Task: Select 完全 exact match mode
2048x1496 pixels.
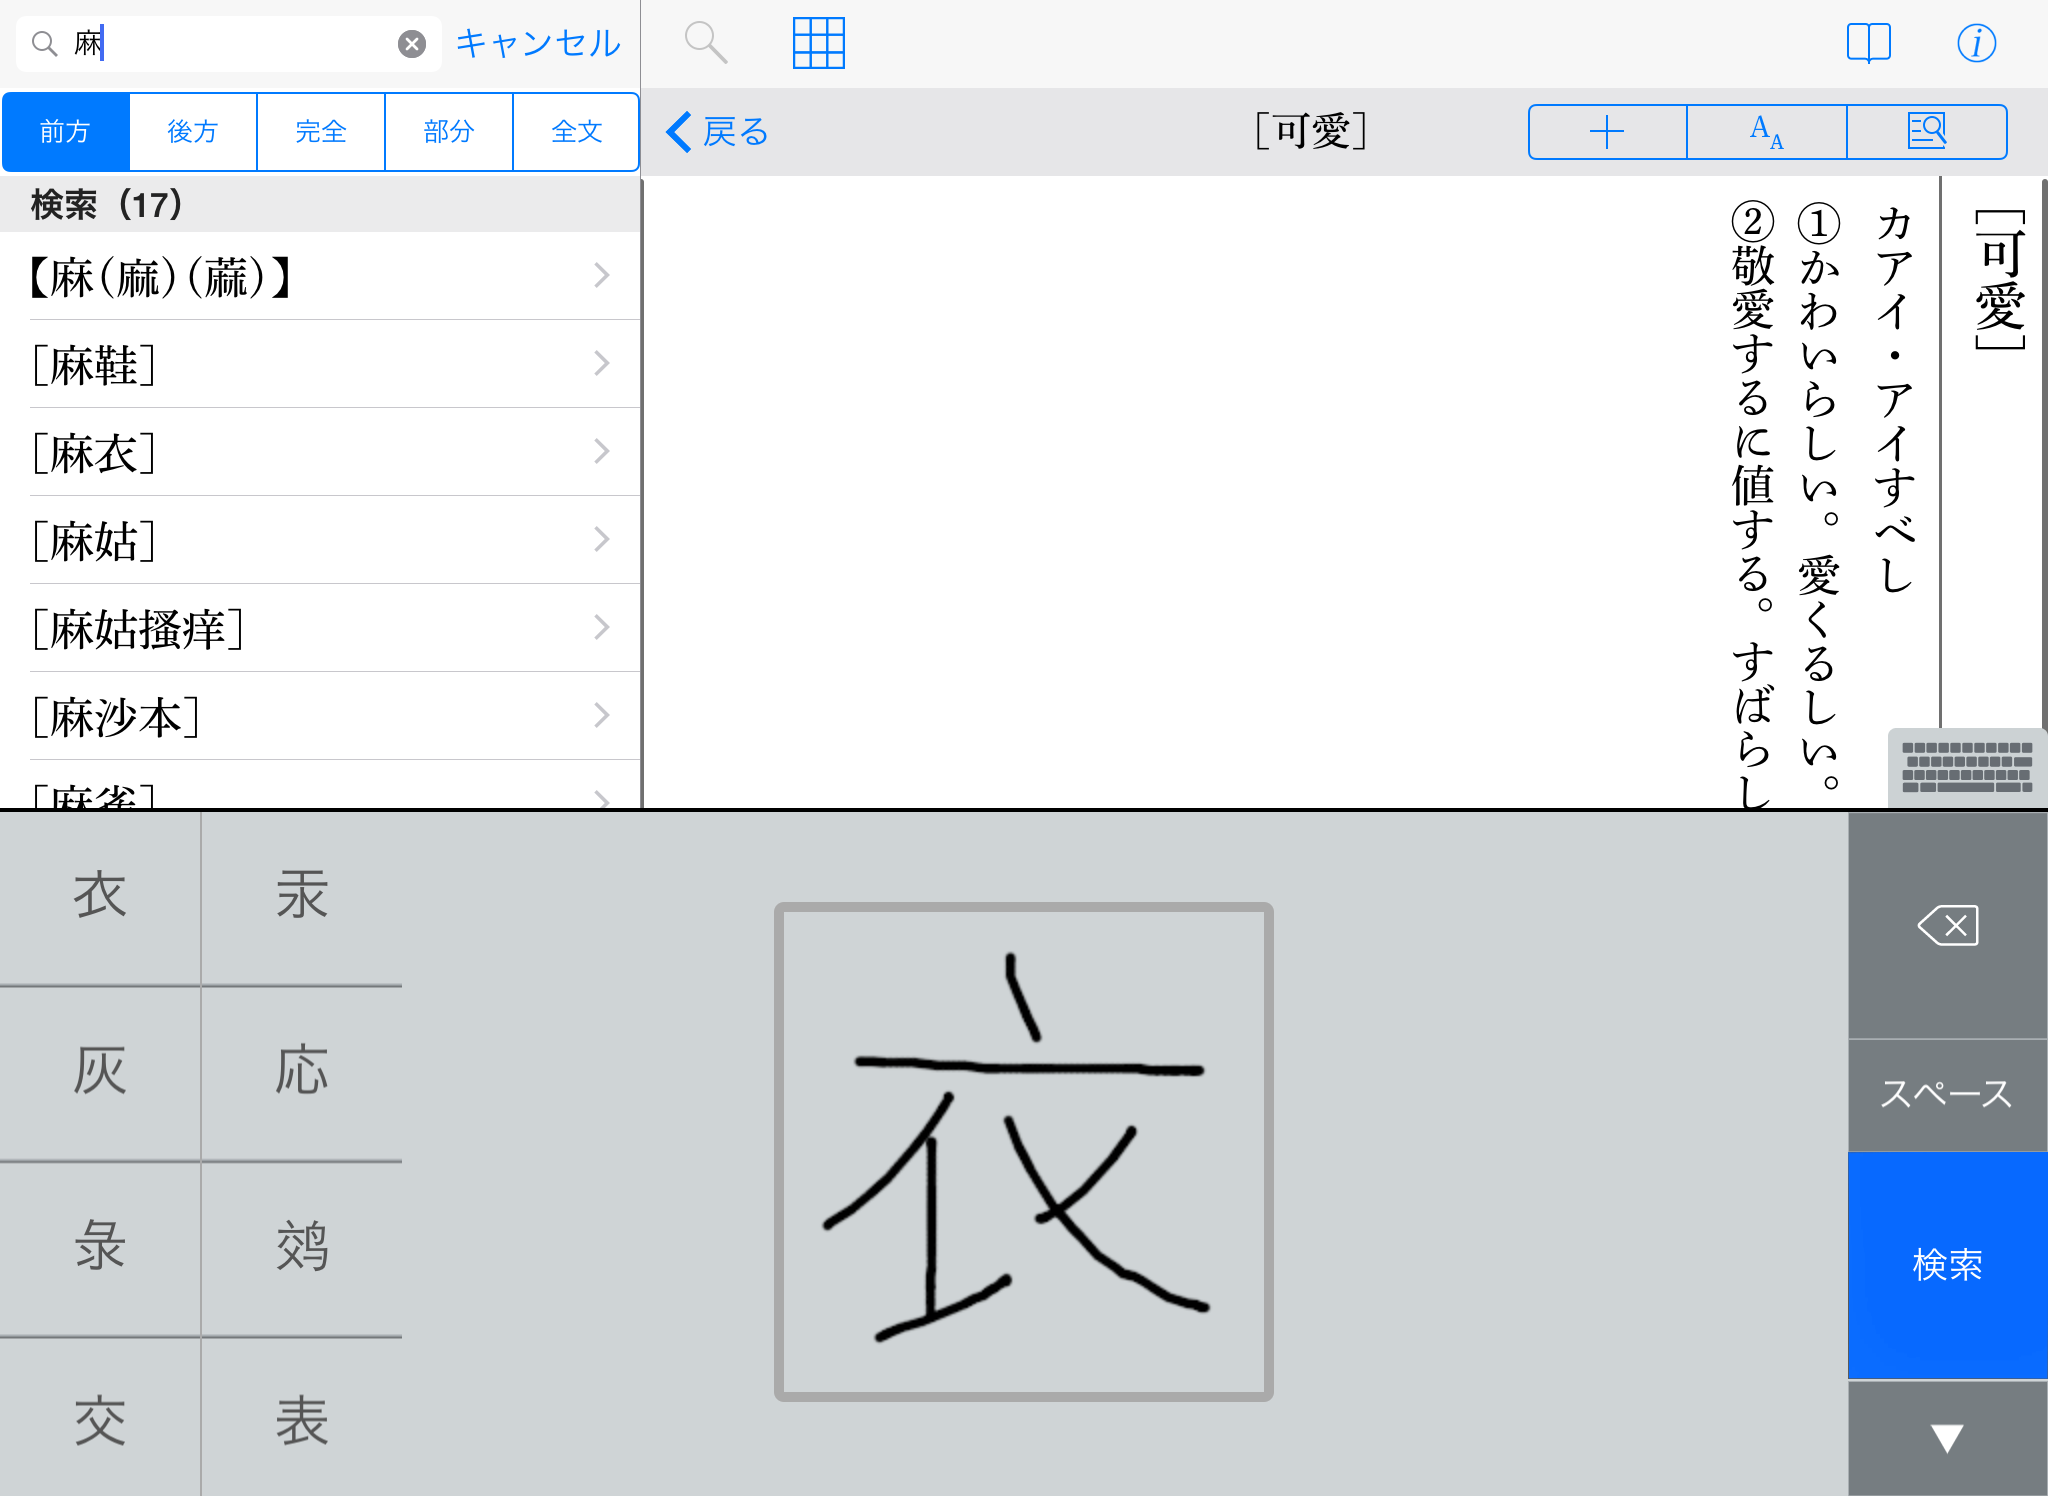Action: coord(321,132)
